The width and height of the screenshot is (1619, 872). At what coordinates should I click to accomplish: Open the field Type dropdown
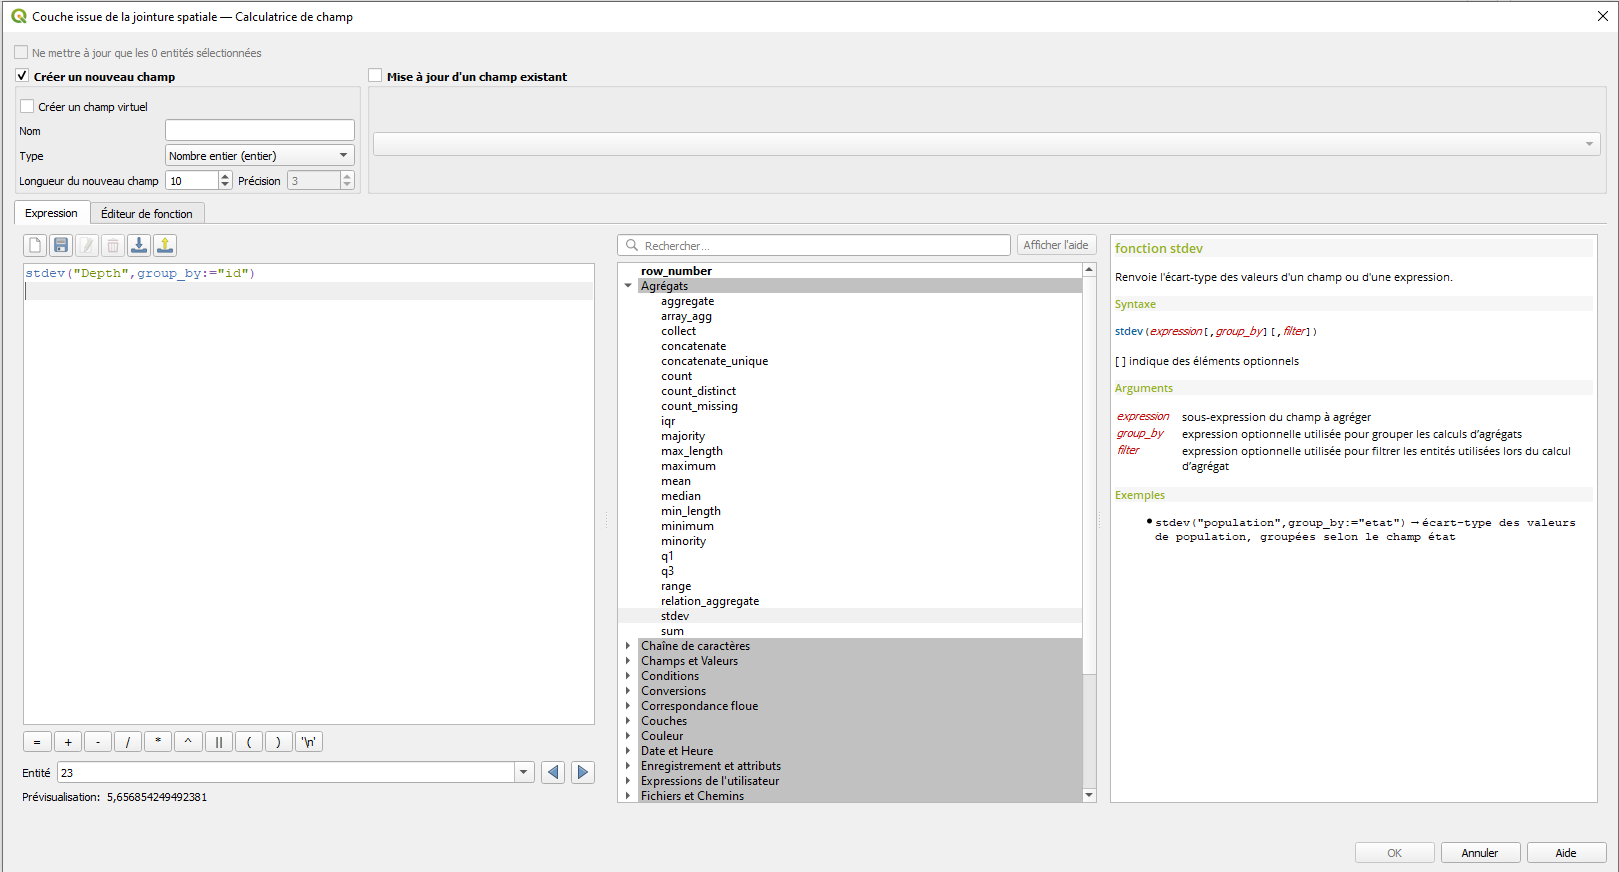[260, 155]
